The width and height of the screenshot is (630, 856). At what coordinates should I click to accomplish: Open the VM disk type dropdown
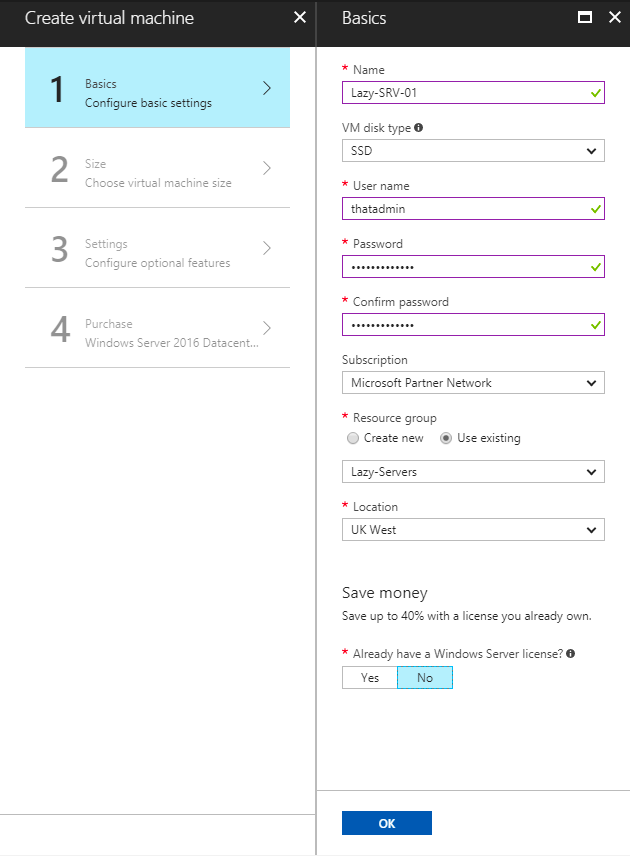click(x=472, y=150)
